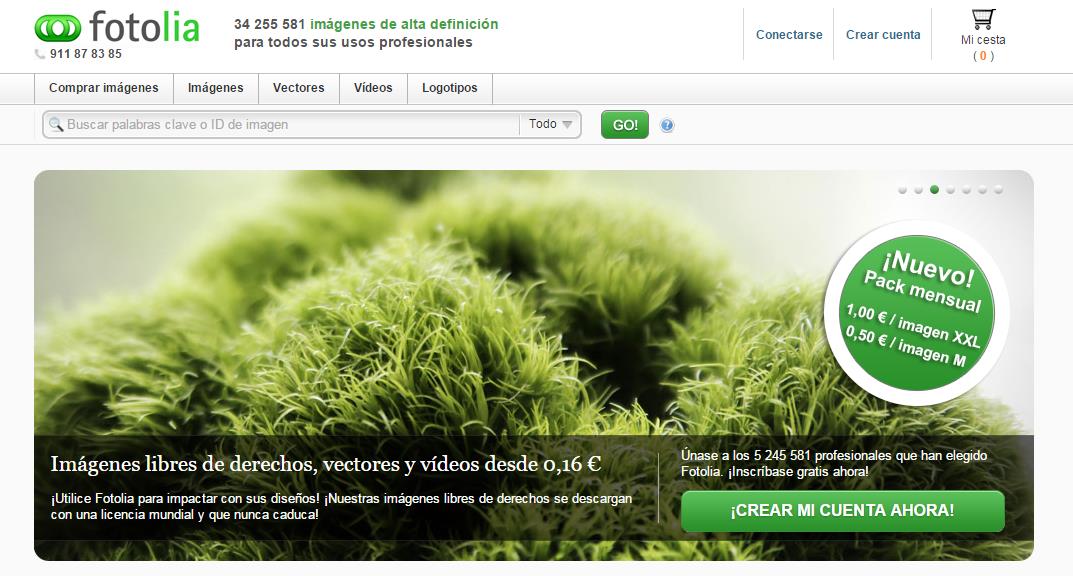Click the Fotolia logo

[117, 27]
